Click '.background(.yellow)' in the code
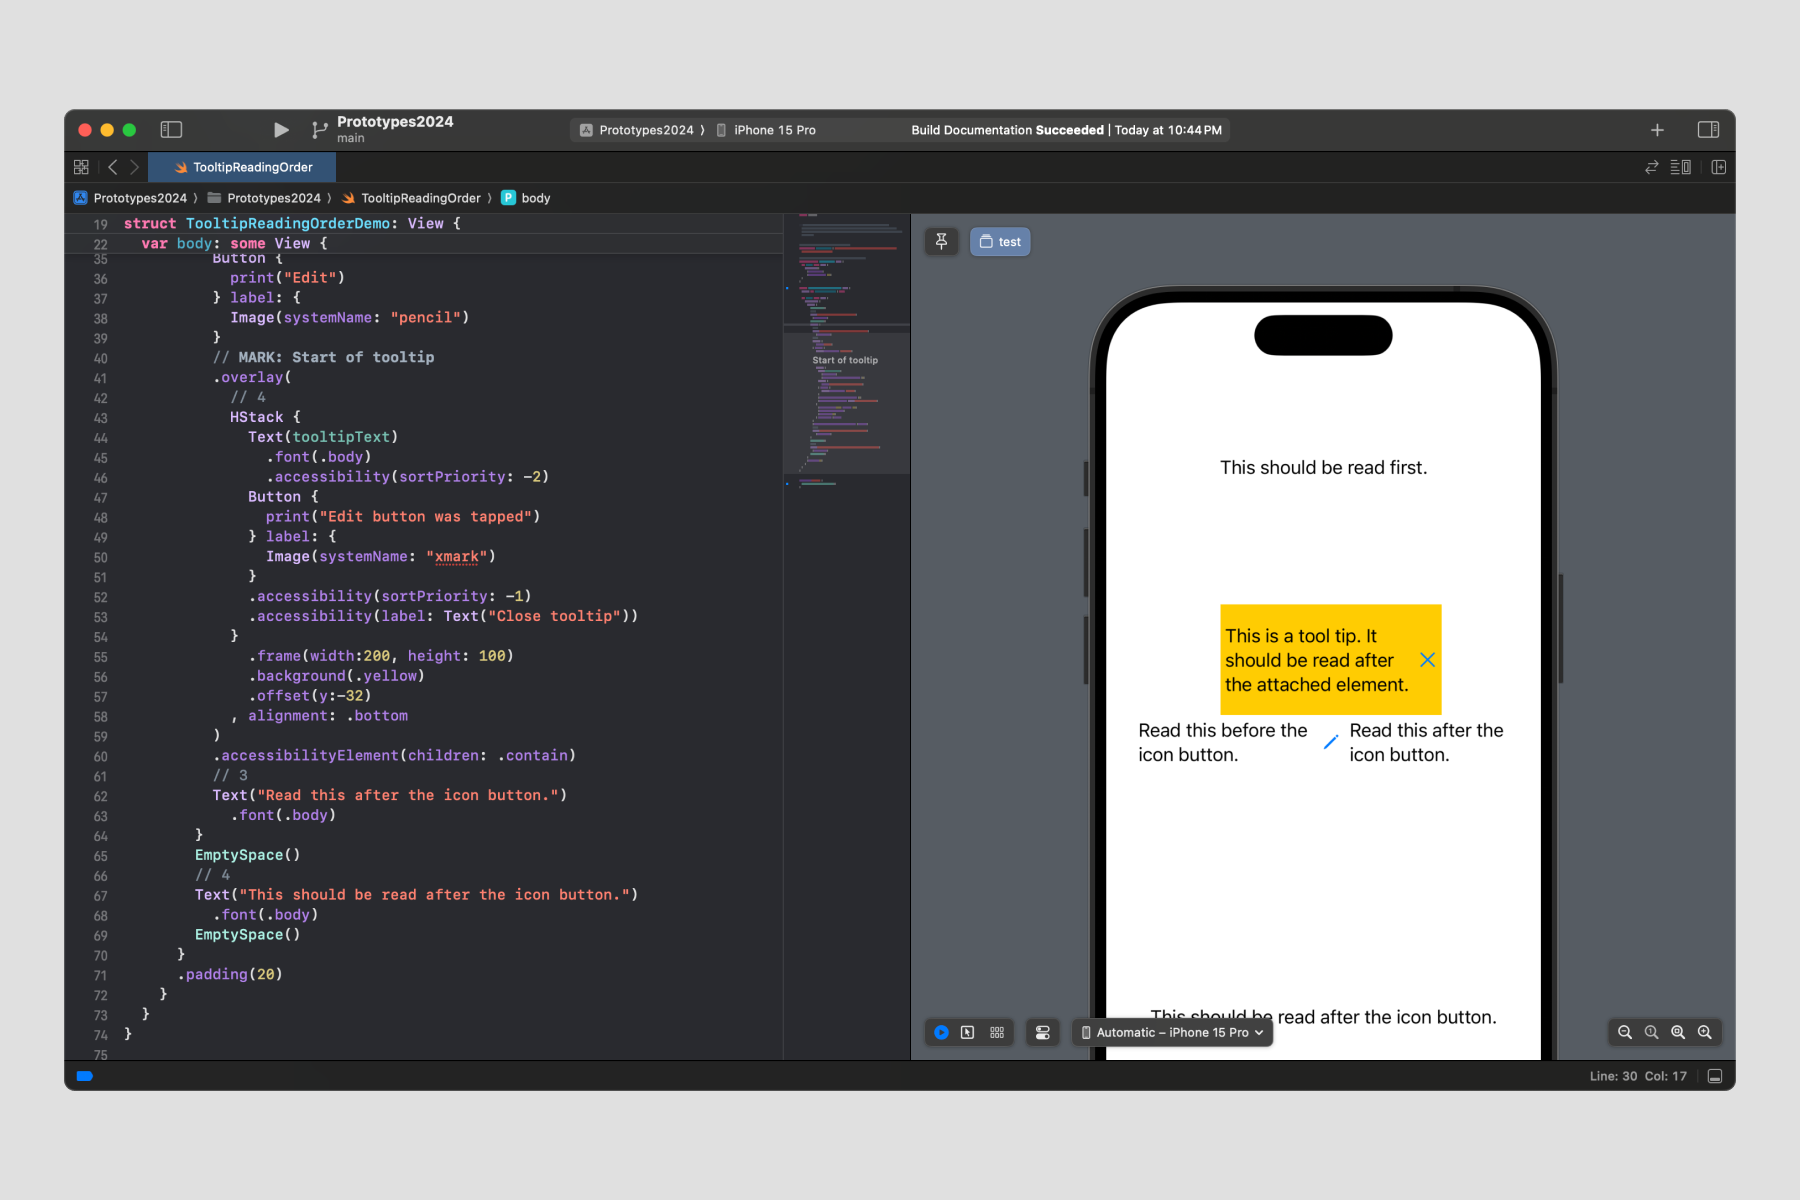The image size is (1800, 1200). pyautogui.click(x=336, y=676)
